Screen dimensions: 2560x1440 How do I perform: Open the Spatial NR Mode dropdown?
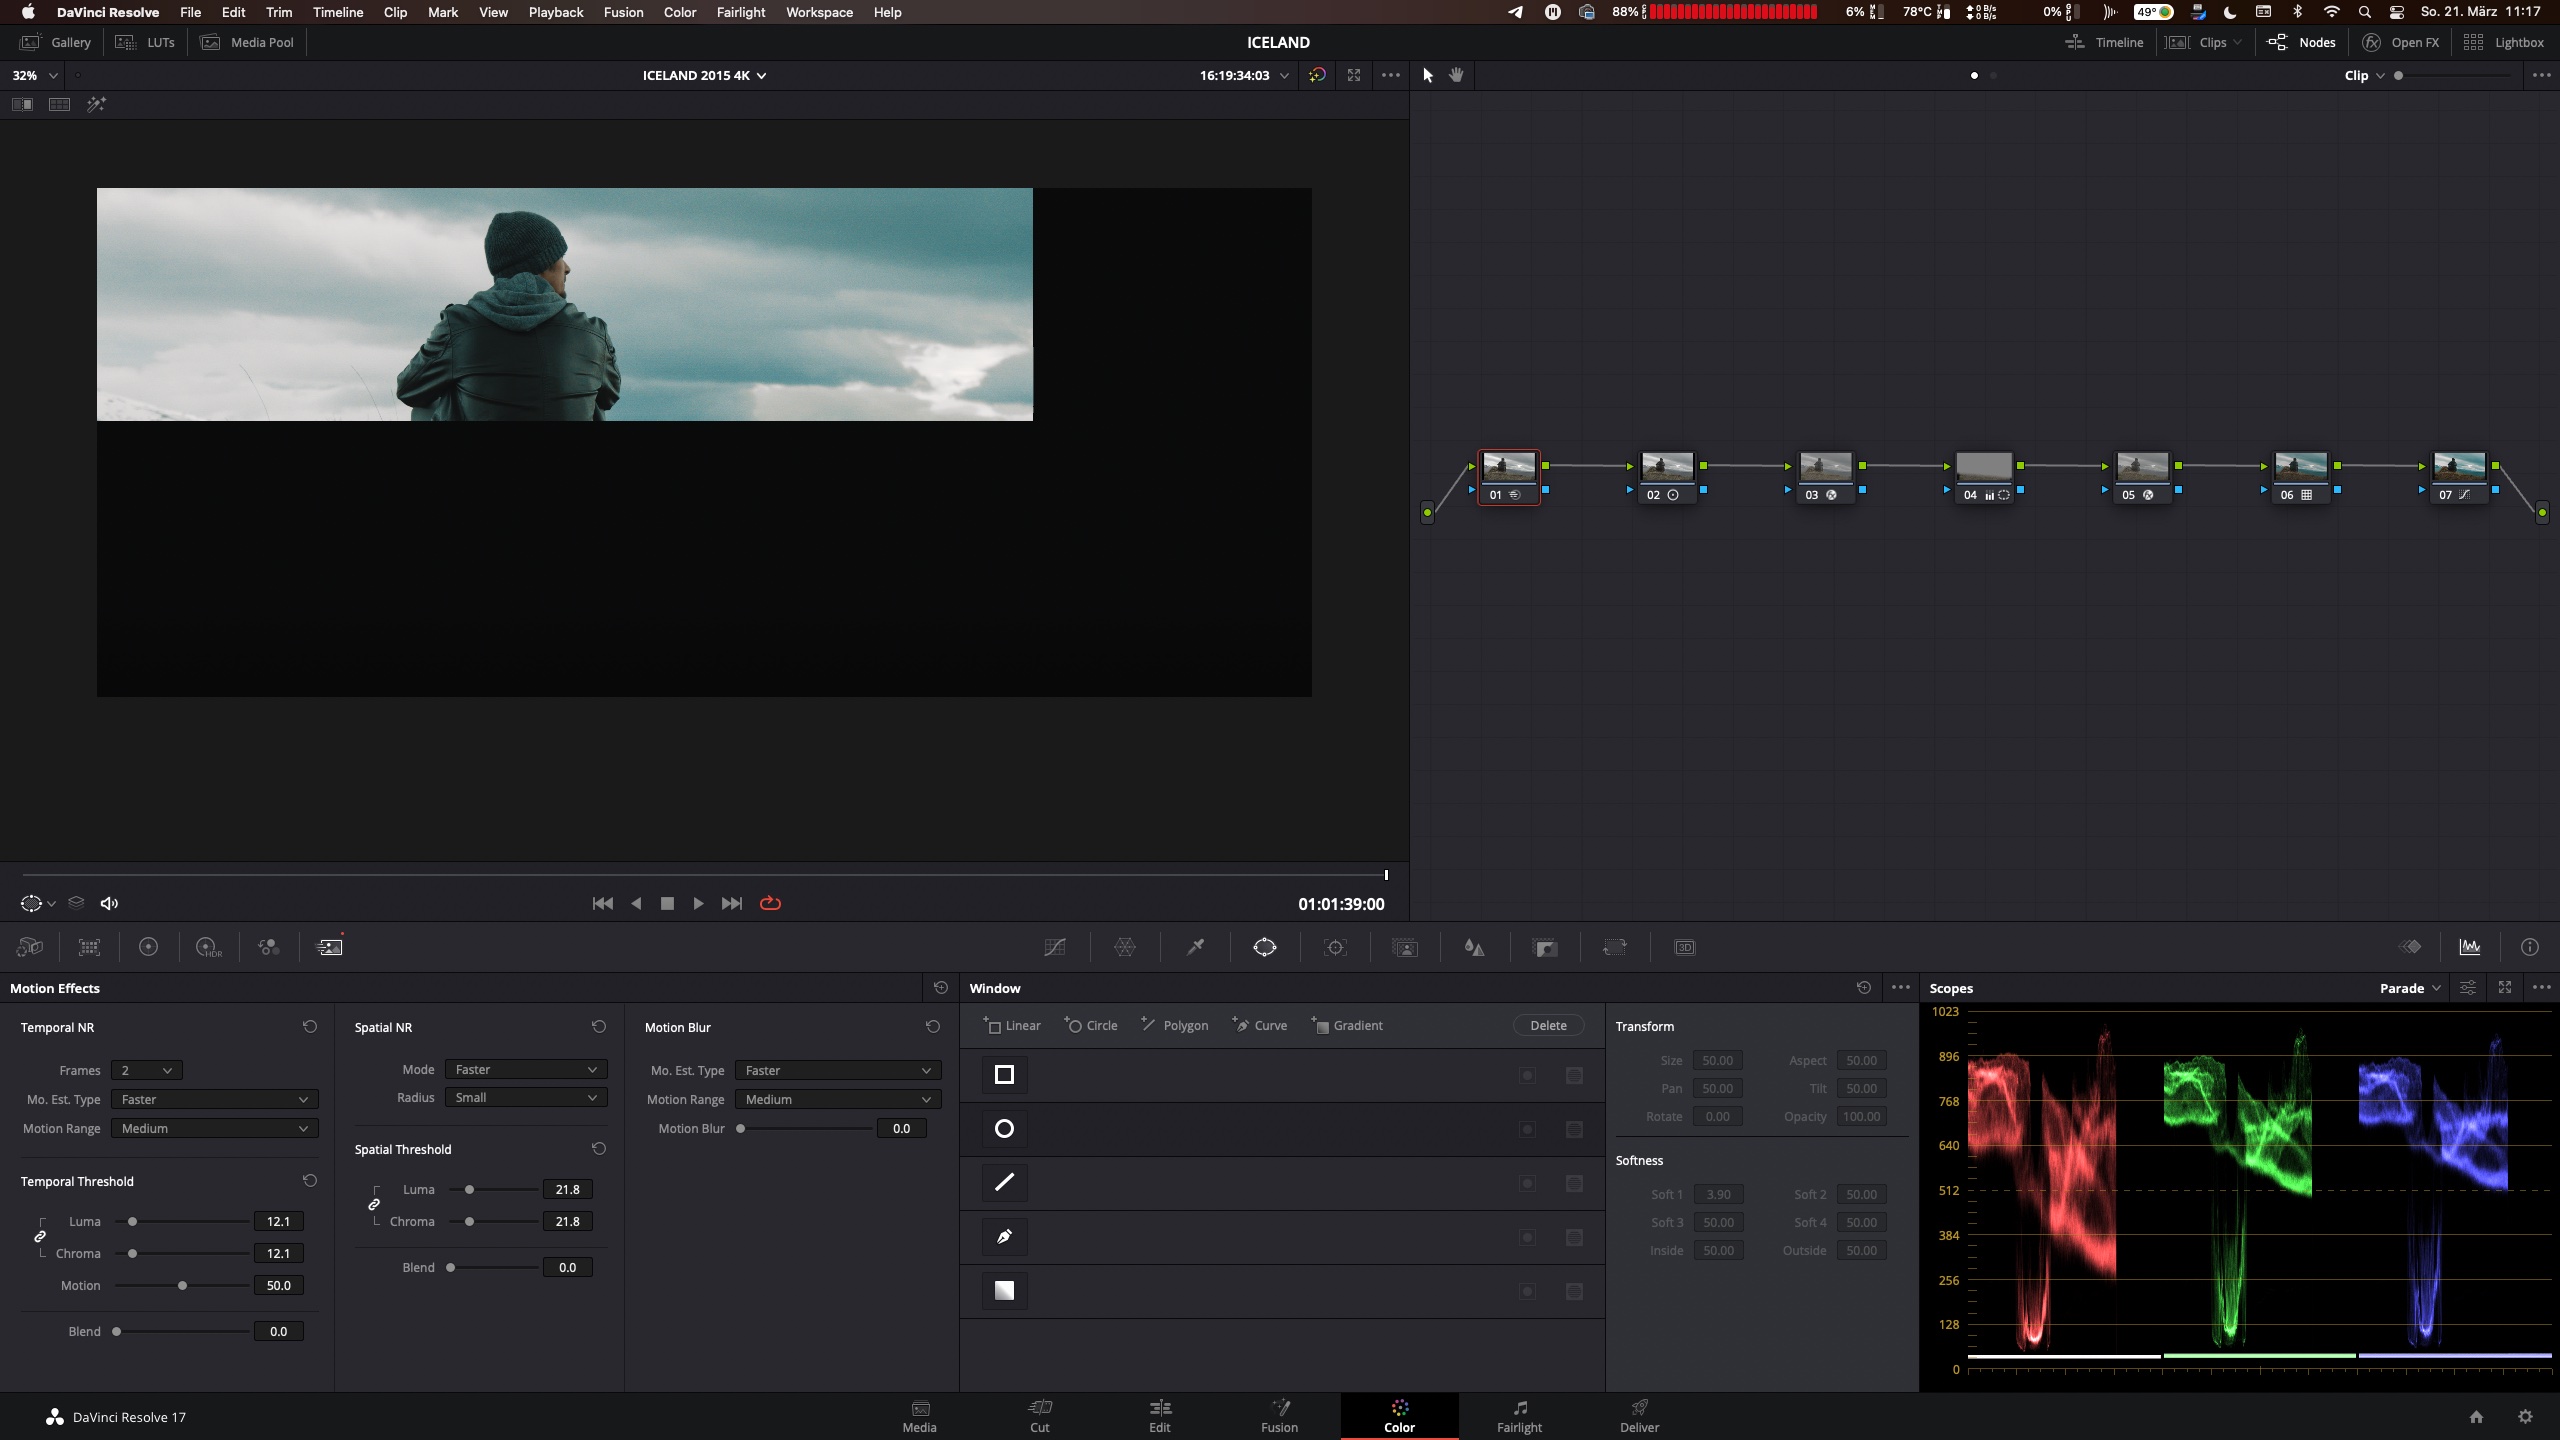click(526, 1069)
